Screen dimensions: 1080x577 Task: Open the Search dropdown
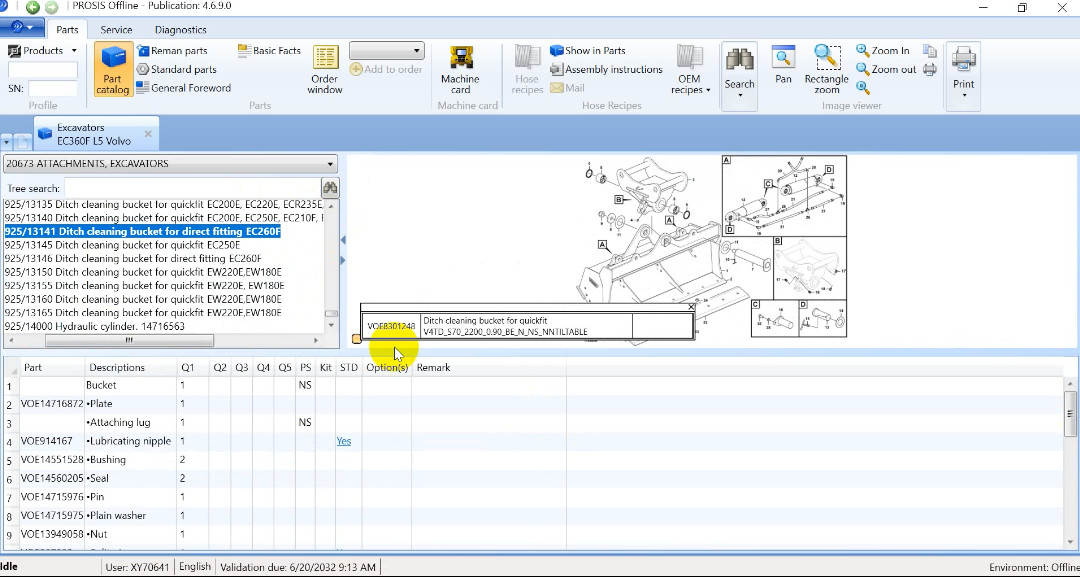point(740,74)
